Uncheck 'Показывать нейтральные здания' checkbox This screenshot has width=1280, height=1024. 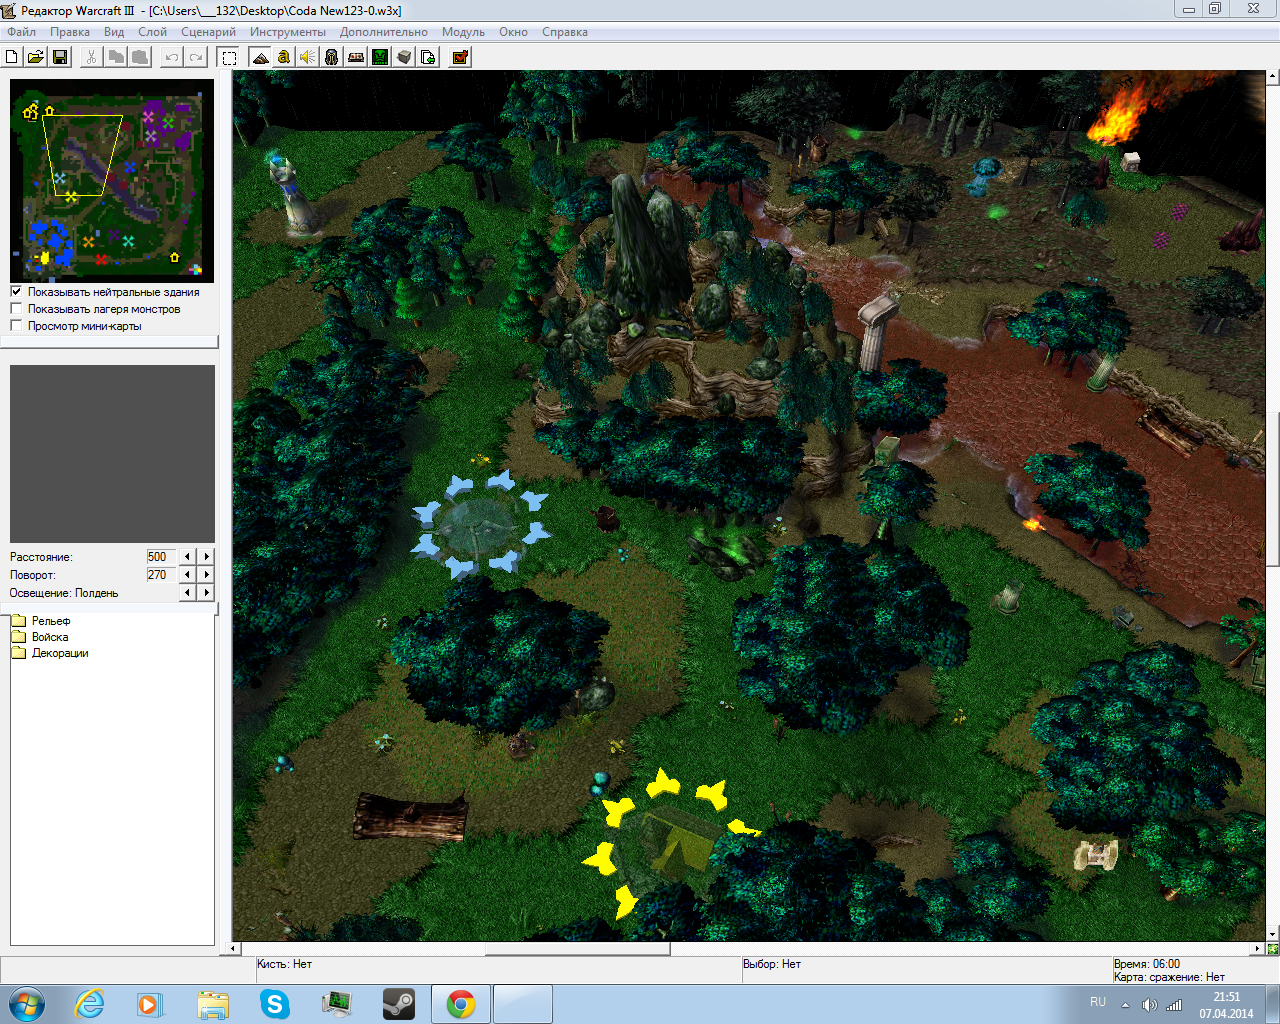[16, 292]
